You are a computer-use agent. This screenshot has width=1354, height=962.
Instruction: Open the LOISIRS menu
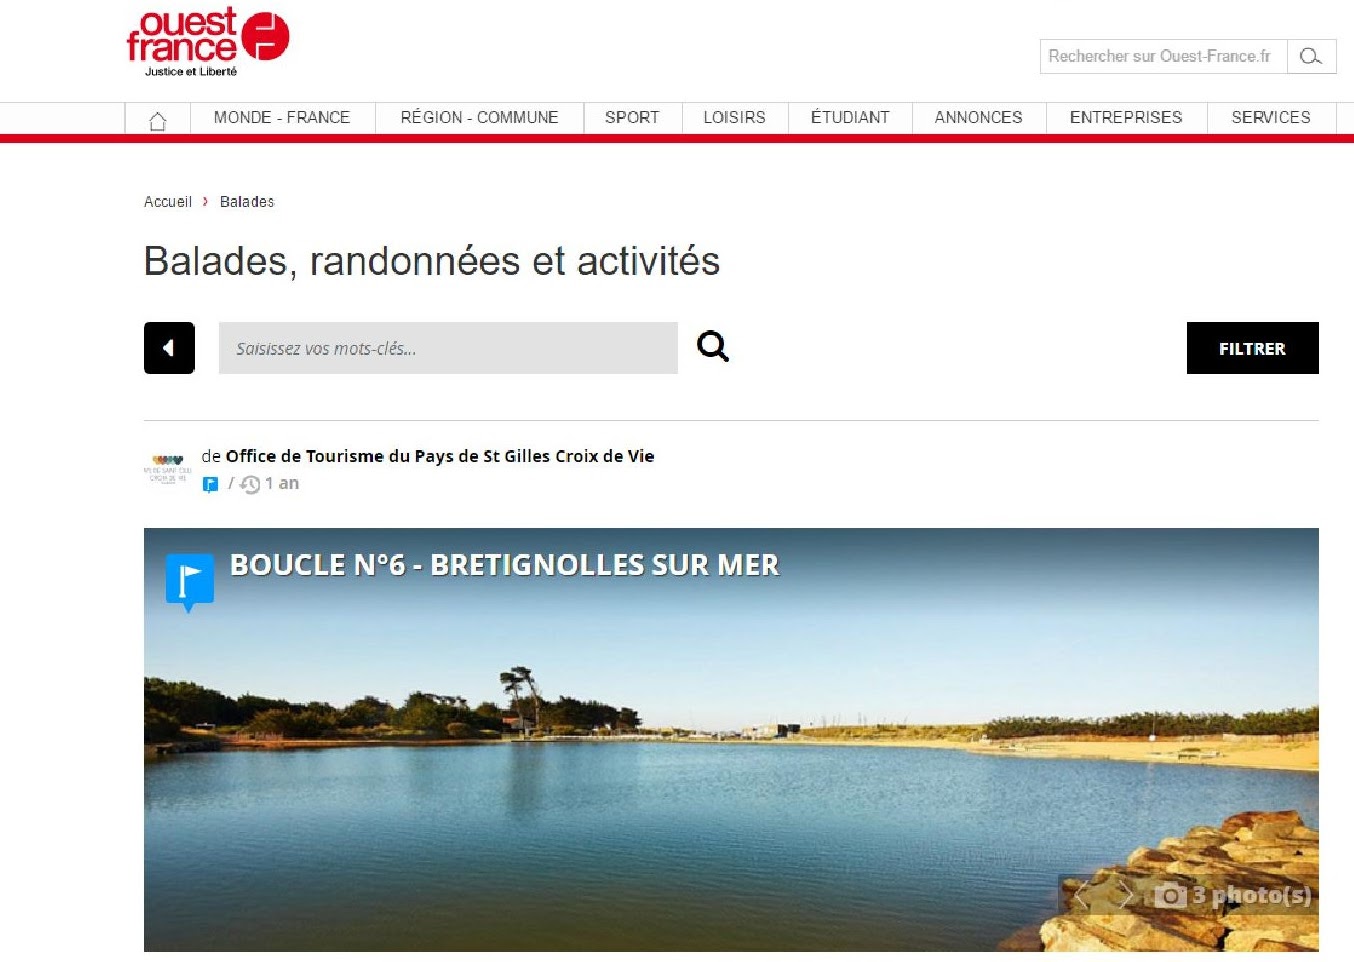point(735,117)
